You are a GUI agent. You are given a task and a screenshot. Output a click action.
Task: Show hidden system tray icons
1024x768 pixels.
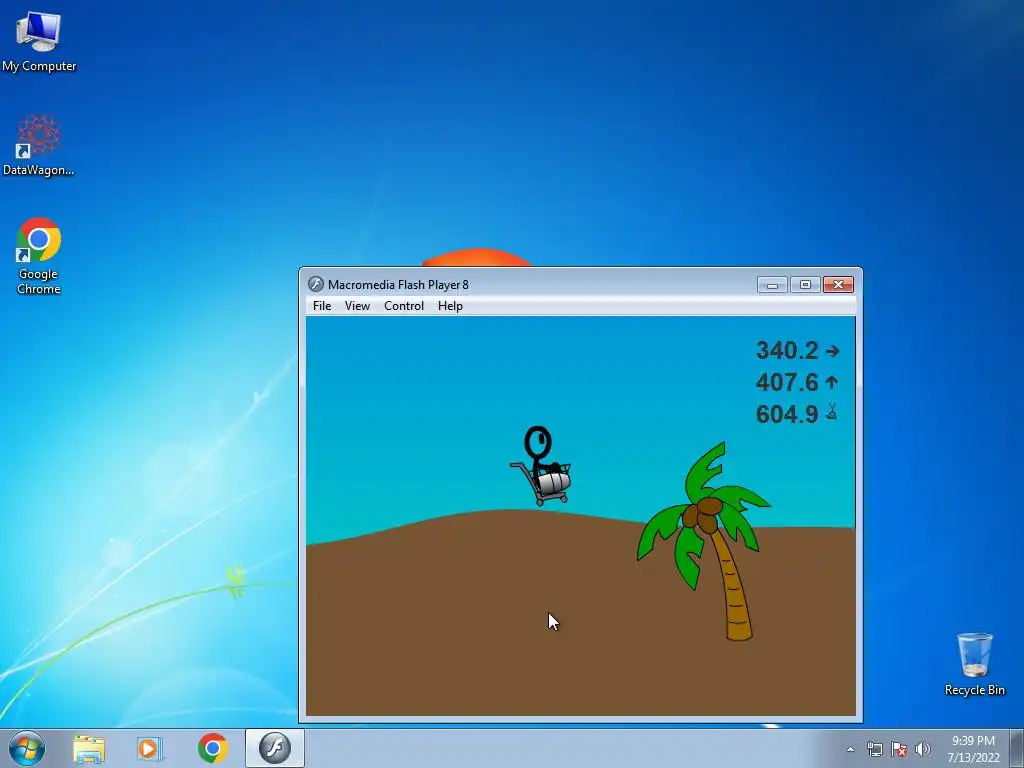point(850,749)
